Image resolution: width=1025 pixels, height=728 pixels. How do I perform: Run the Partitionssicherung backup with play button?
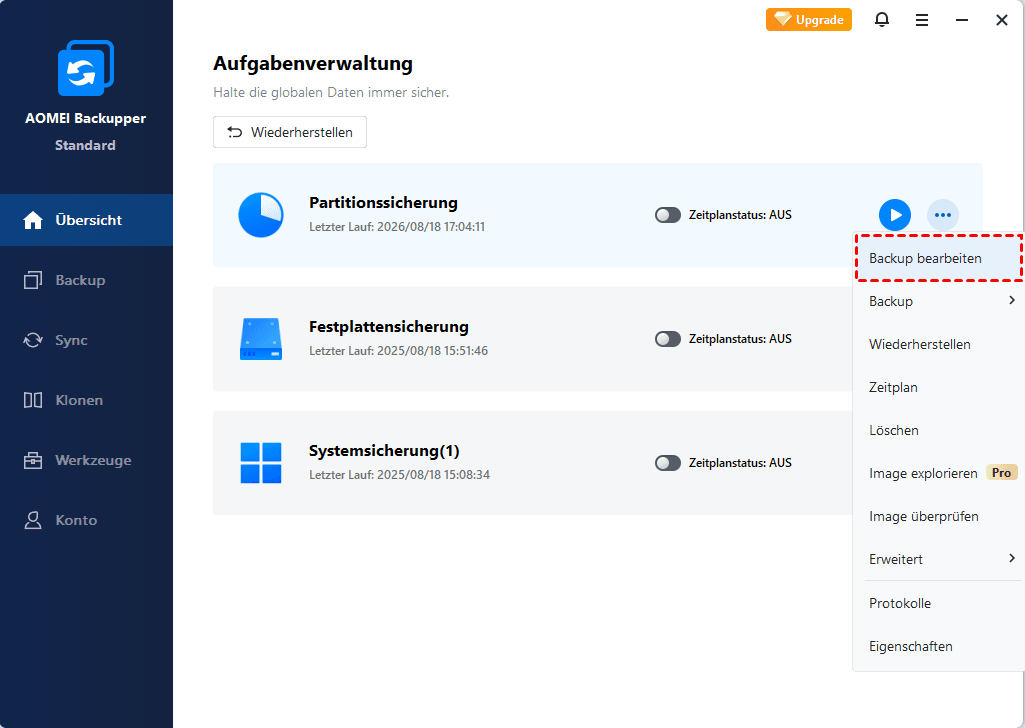coord(895,215)
